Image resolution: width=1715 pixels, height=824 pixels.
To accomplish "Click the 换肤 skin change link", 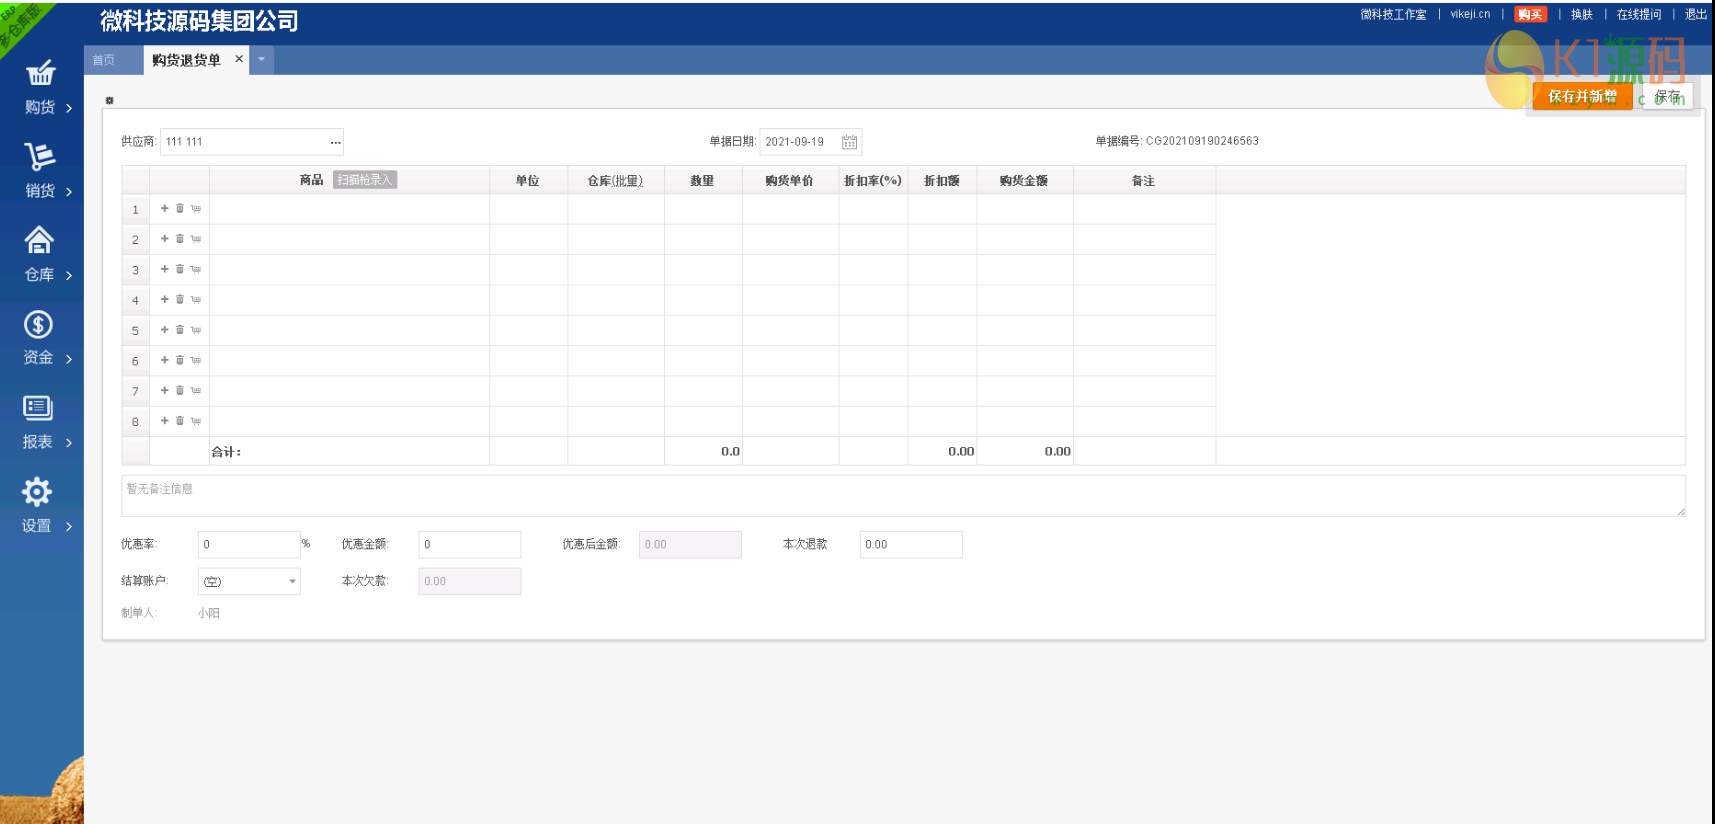I will point(1581,14).
